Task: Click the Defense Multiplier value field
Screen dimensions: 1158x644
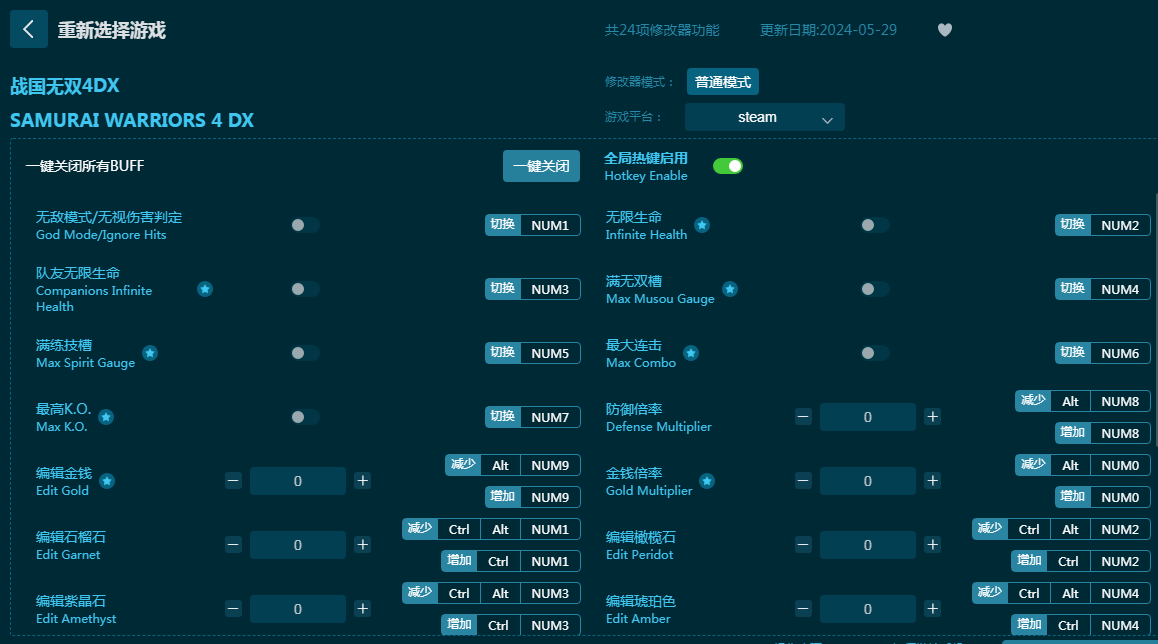Action: tap(868, 417)
